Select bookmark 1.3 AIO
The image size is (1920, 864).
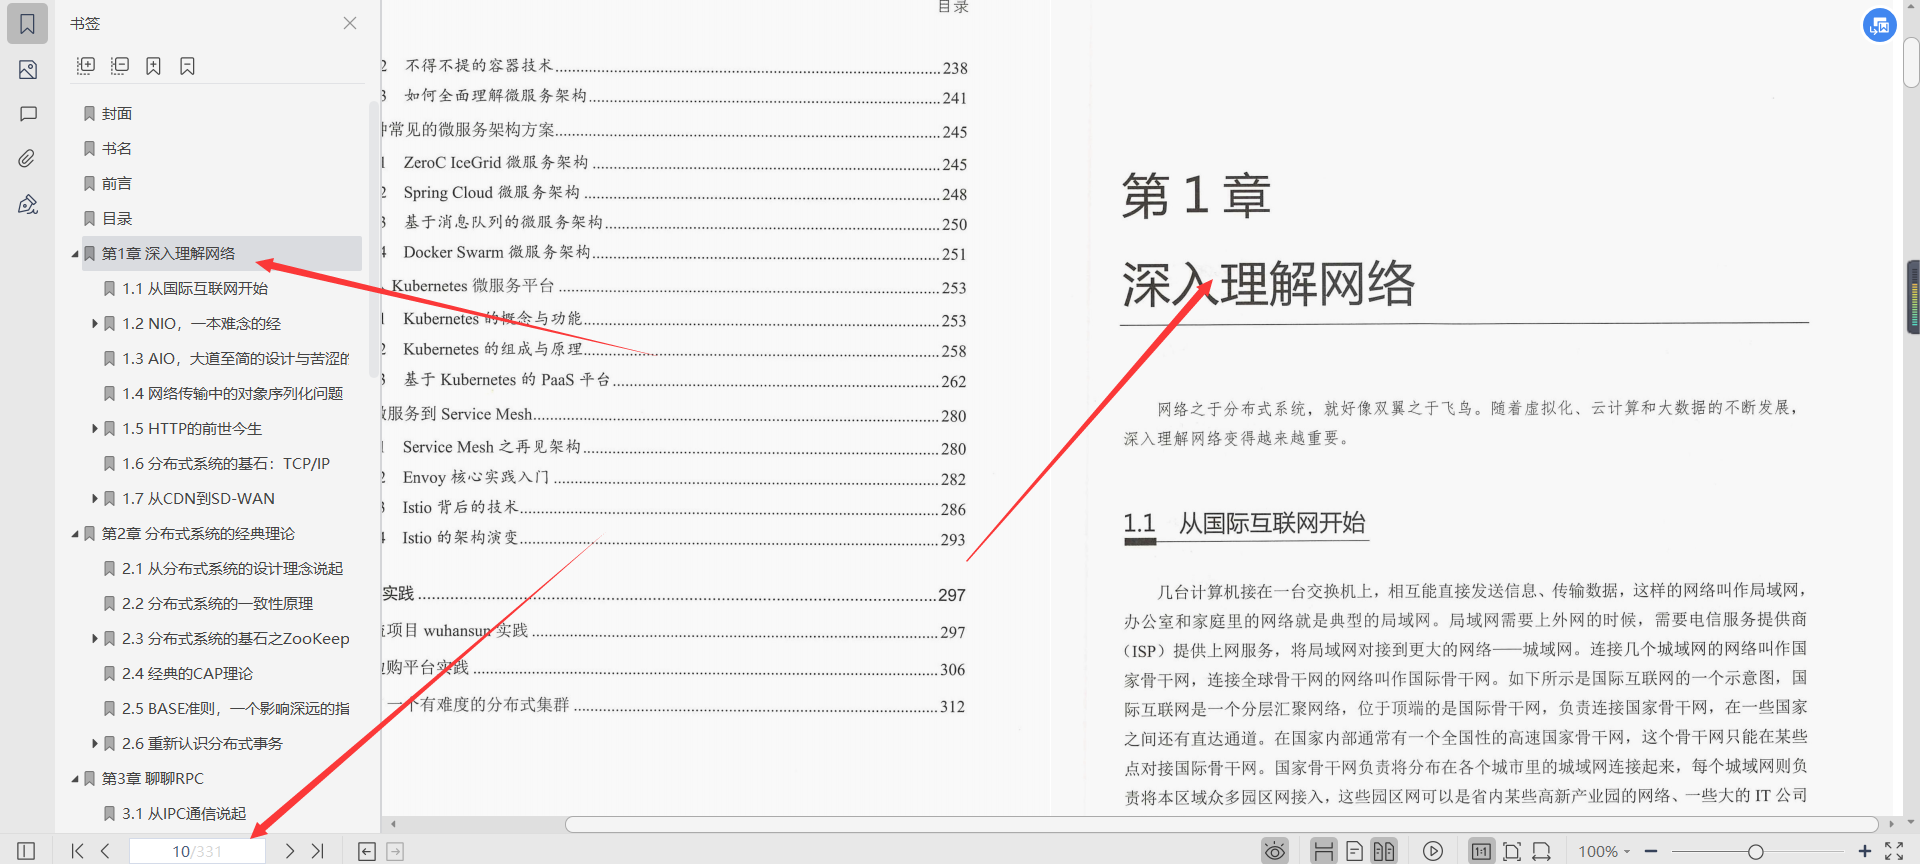click(235, 359)
